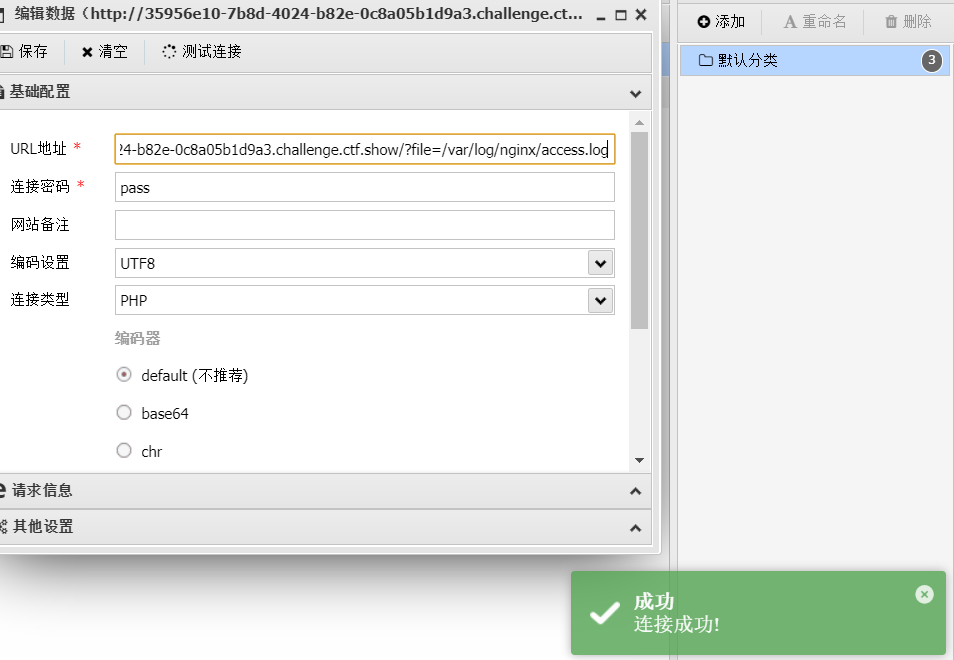Screen dimensions: 954x660
Task: Click the scroll-up arrow of form scrollbar
Action: (x=639, y=123)
